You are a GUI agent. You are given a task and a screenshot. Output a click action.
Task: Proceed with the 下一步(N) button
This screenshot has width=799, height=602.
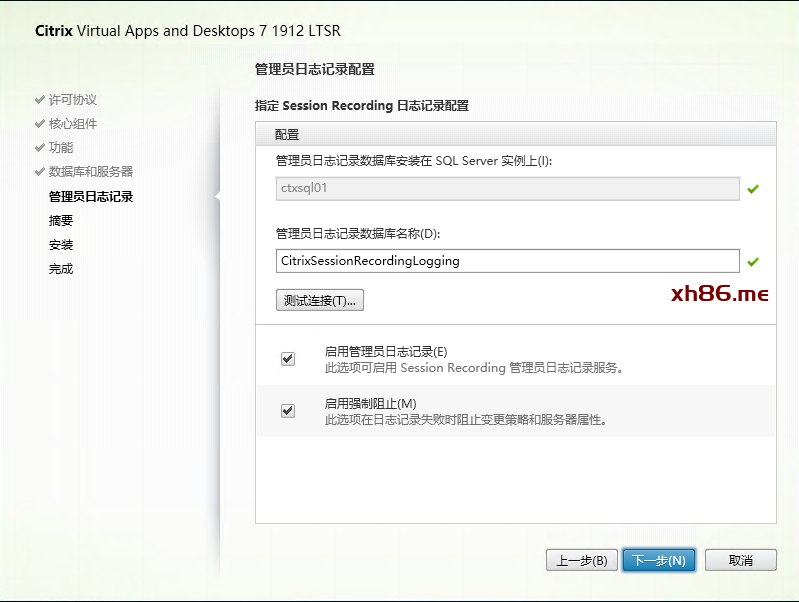click(658, 560)
